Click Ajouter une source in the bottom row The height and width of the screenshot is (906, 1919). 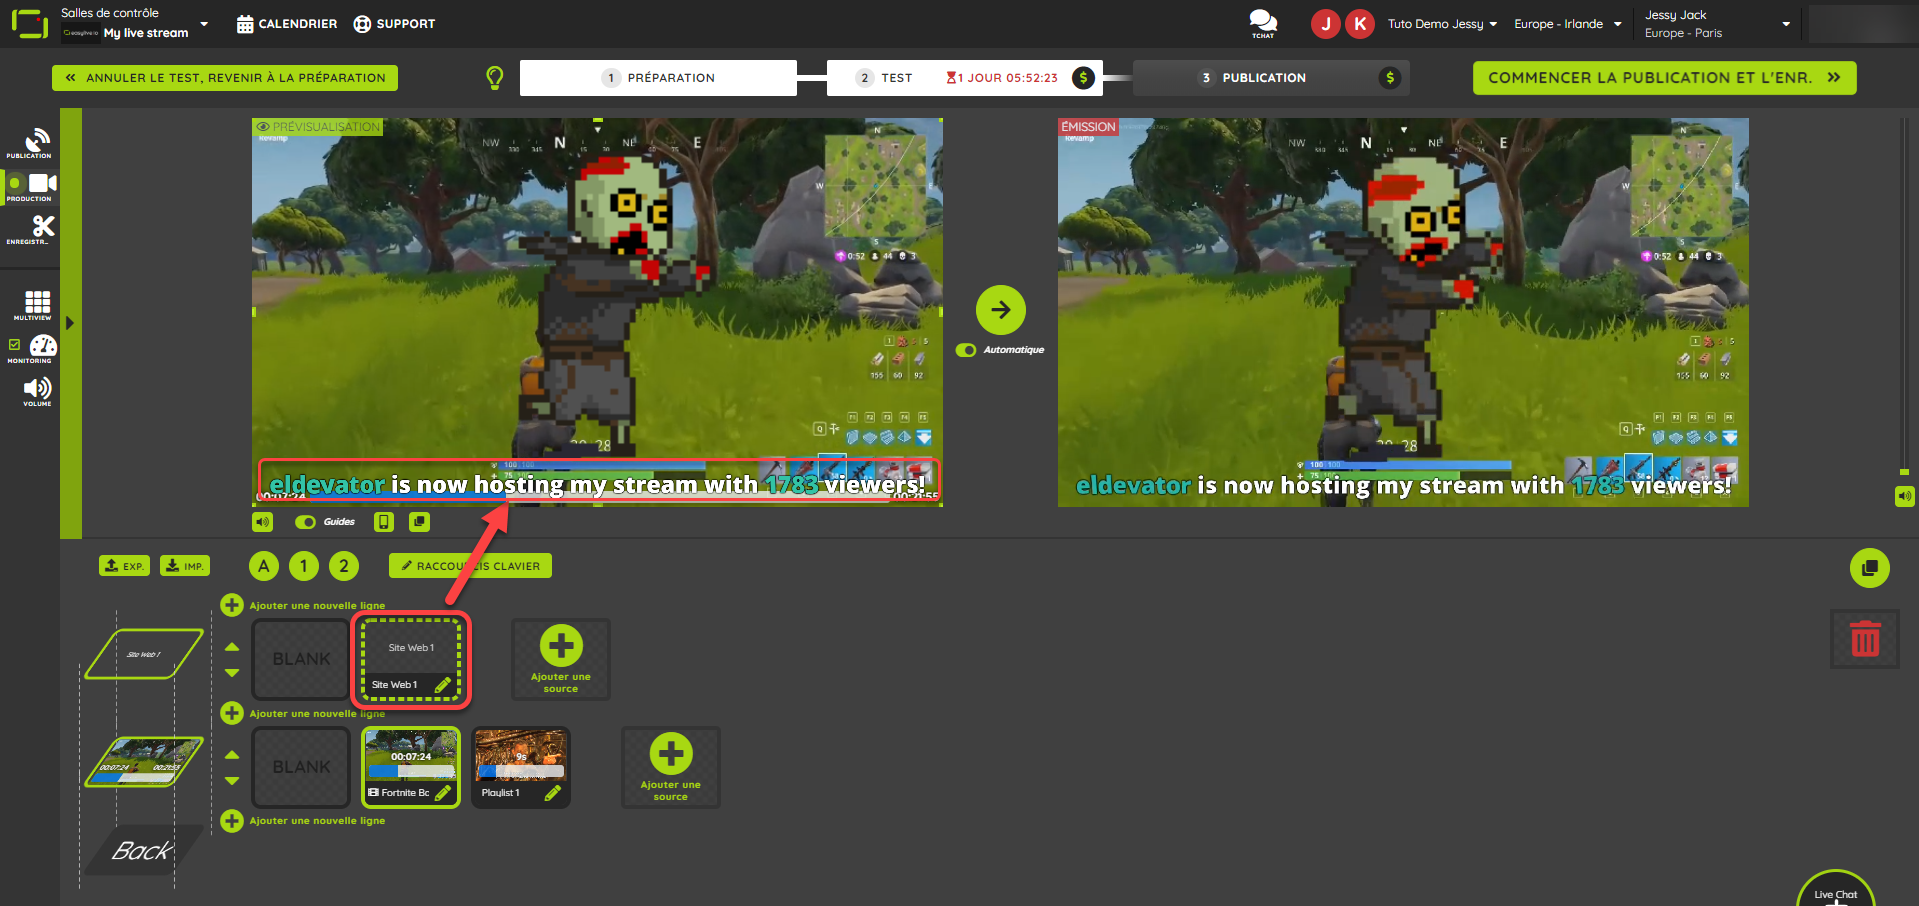pos(671,767)
